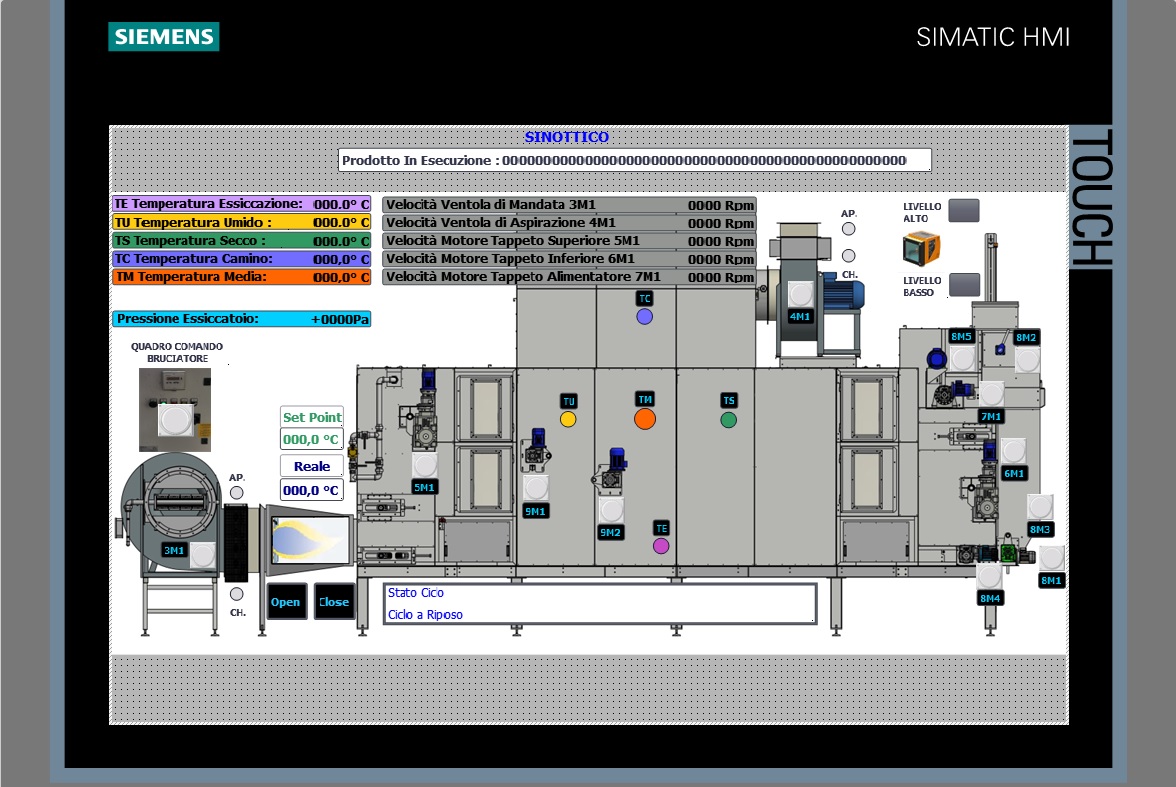Click the round pushbutton above the 8M4 label
The image size is (1176, 787).
pyautogui.click(x=989, y=575)
